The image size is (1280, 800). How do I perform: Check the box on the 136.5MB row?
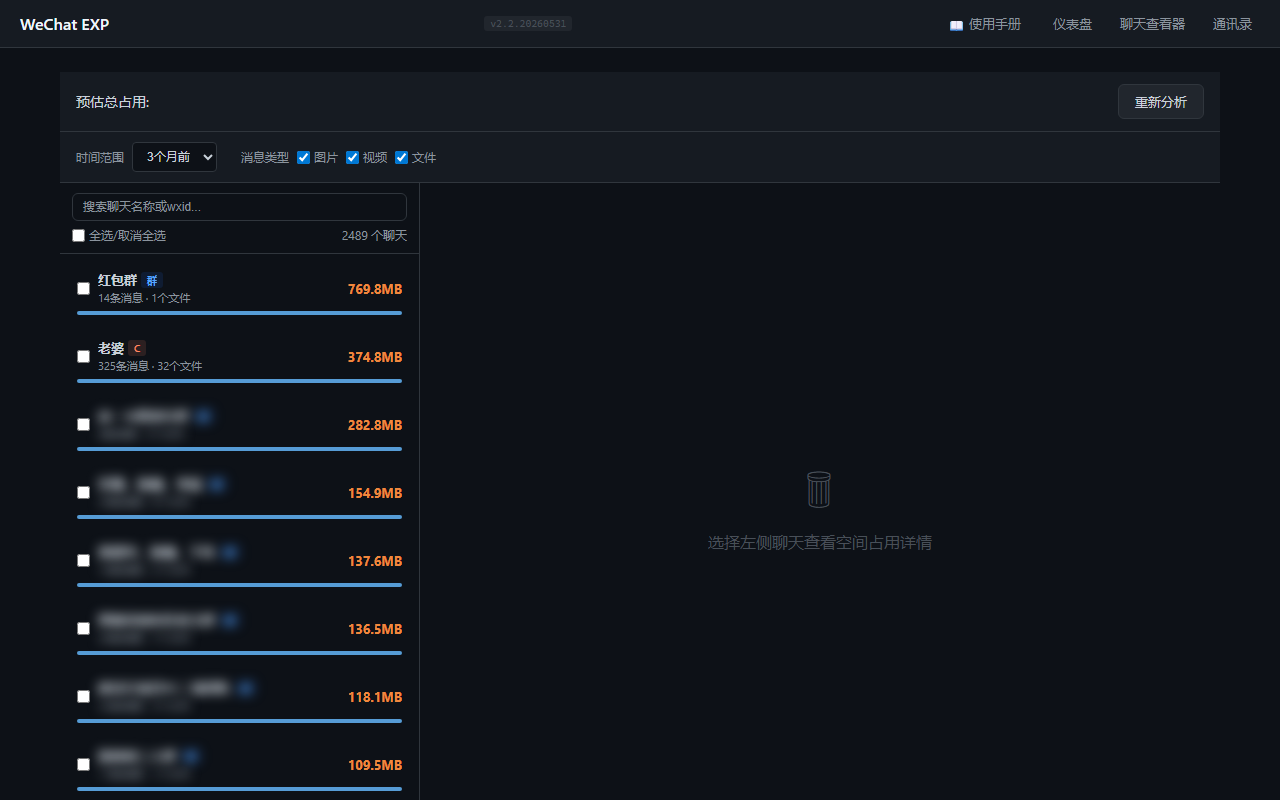(x=84, y=629)
